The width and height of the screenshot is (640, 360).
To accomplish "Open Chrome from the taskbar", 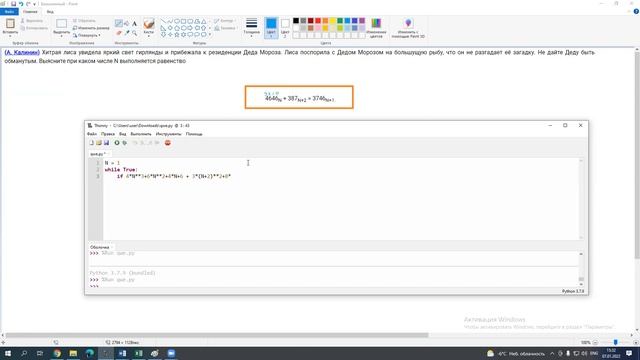I will [x=57, y=353].
